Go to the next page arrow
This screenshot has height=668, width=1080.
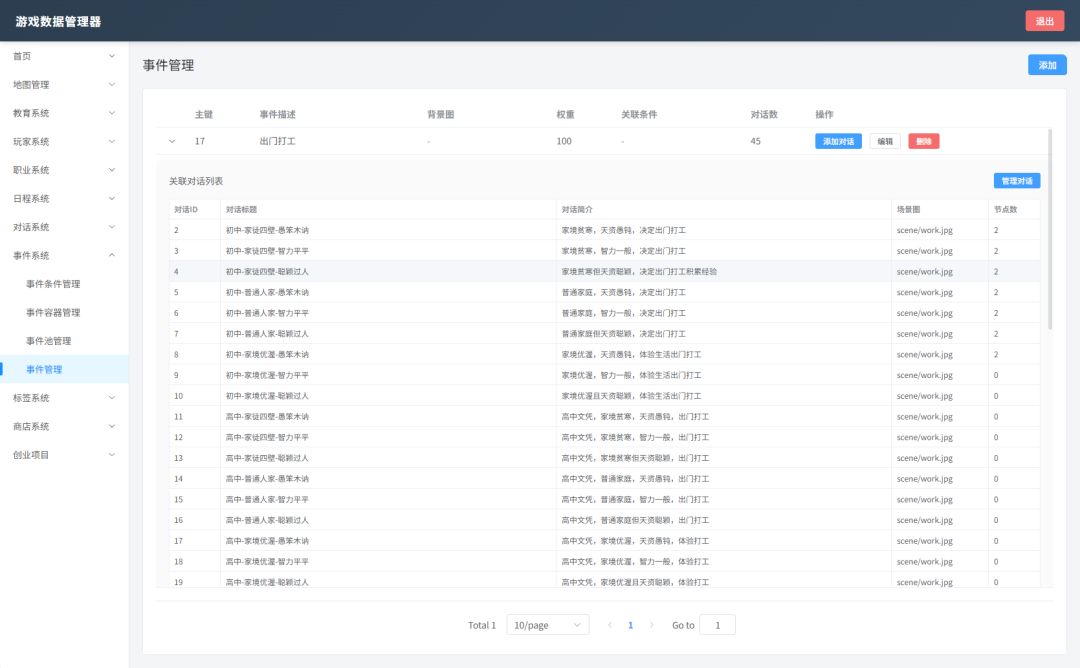point(652,625)
